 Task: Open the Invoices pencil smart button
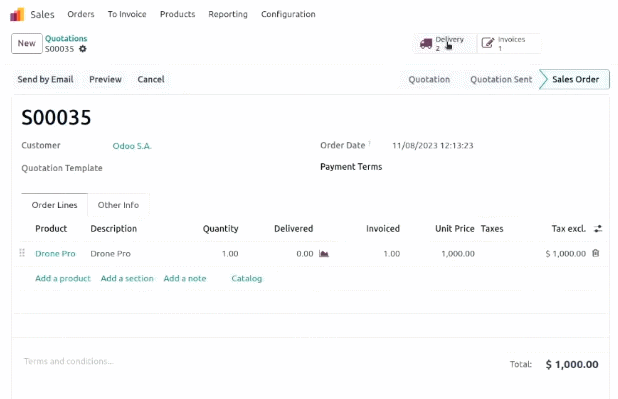point(509,43)
